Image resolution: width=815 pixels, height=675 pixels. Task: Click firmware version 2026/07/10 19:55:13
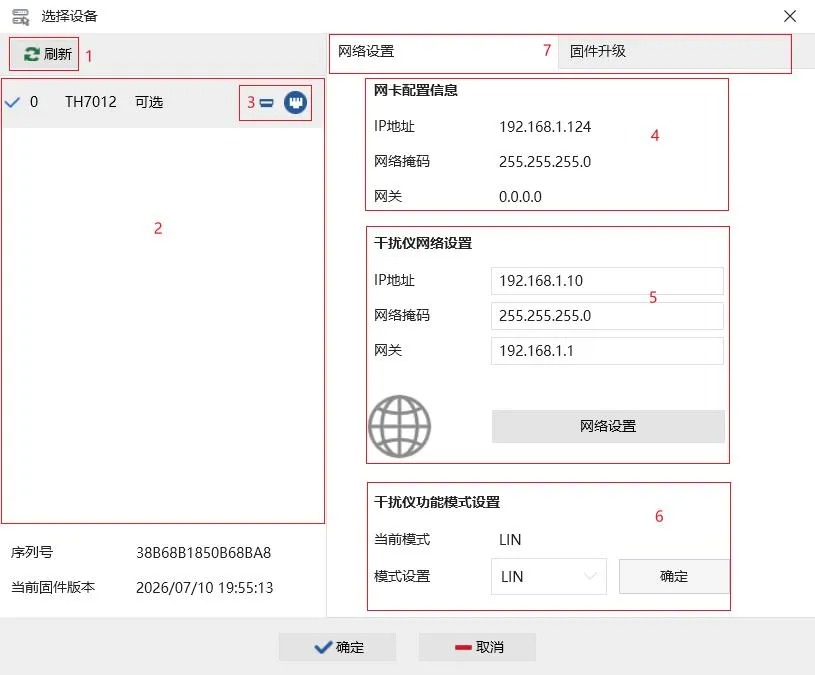[x=204, y=588]
